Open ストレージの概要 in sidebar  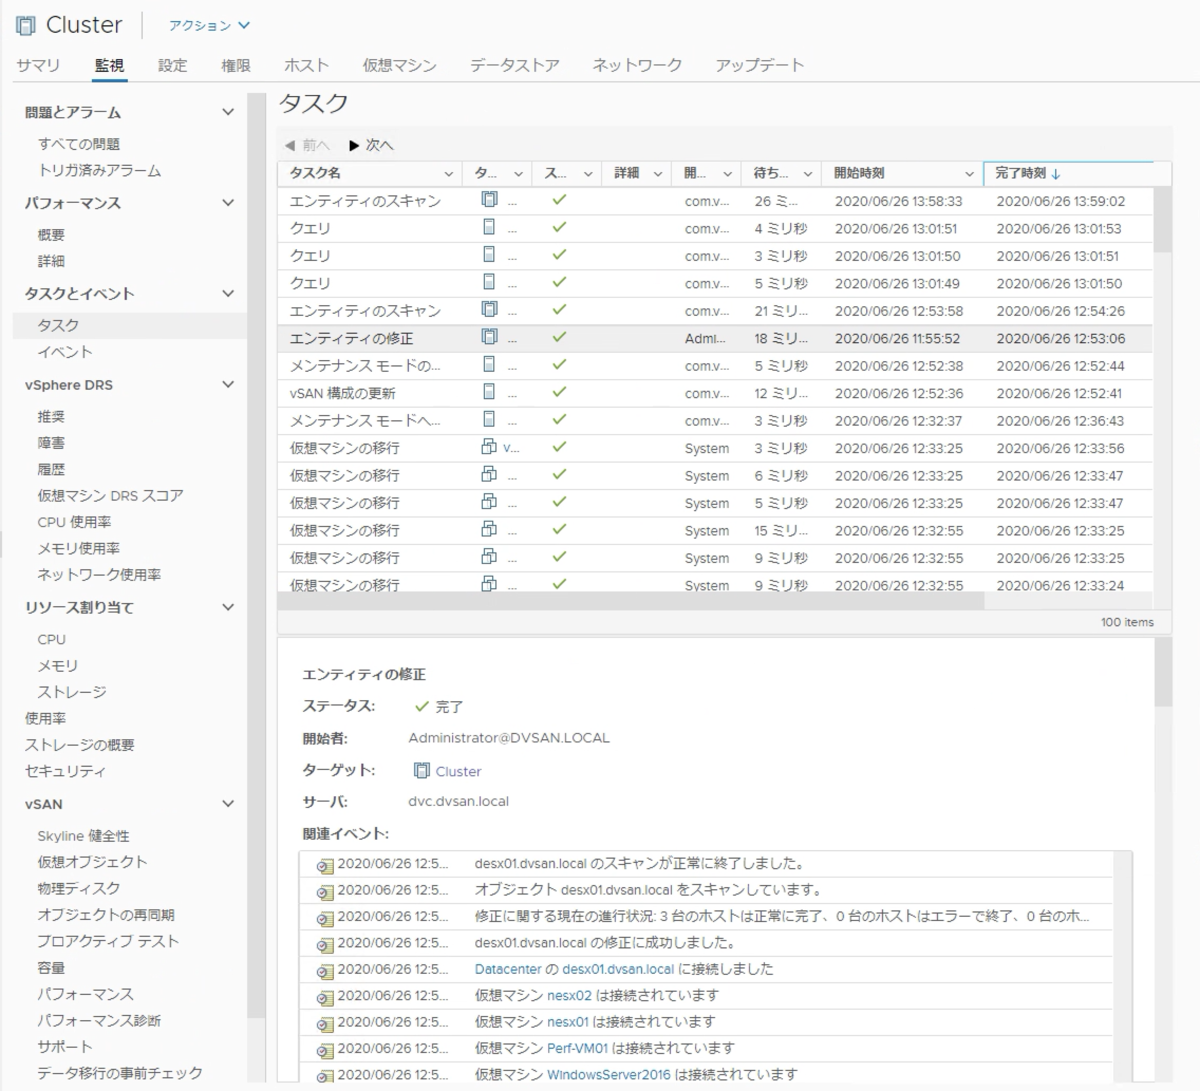coord(80,745)
